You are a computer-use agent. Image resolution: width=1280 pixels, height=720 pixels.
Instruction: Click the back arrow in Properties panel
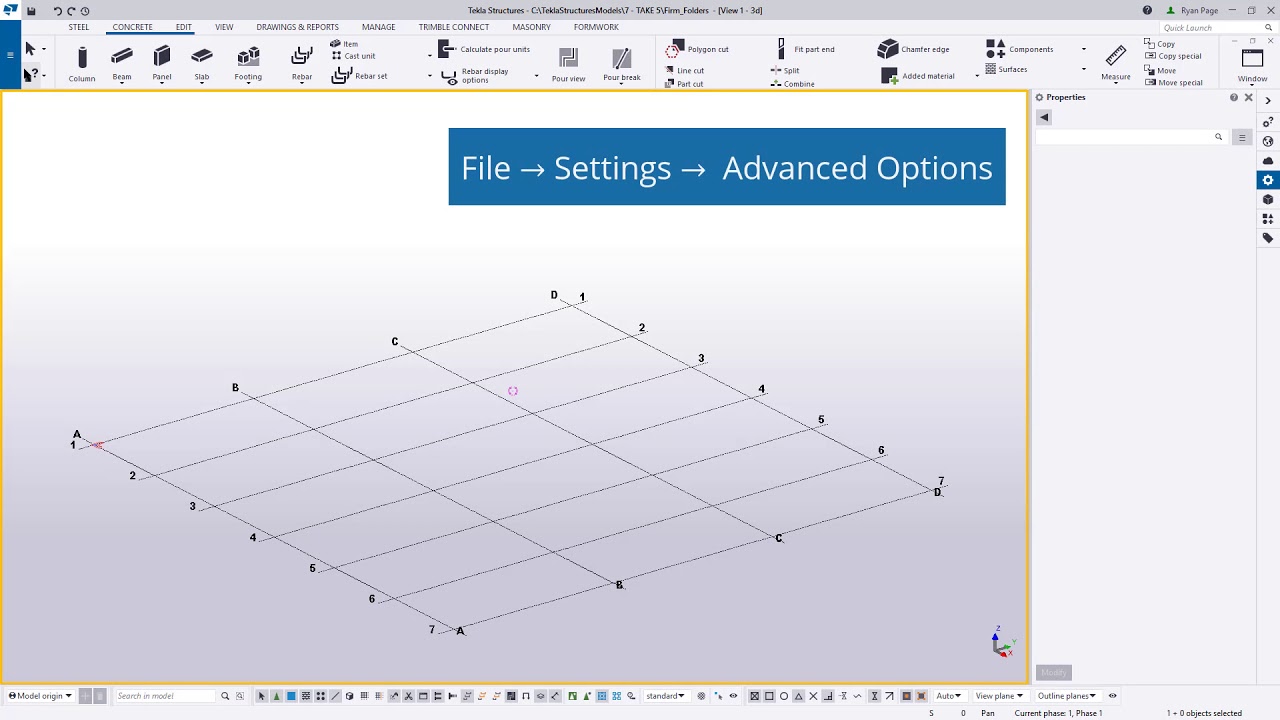click(1044, 117)
